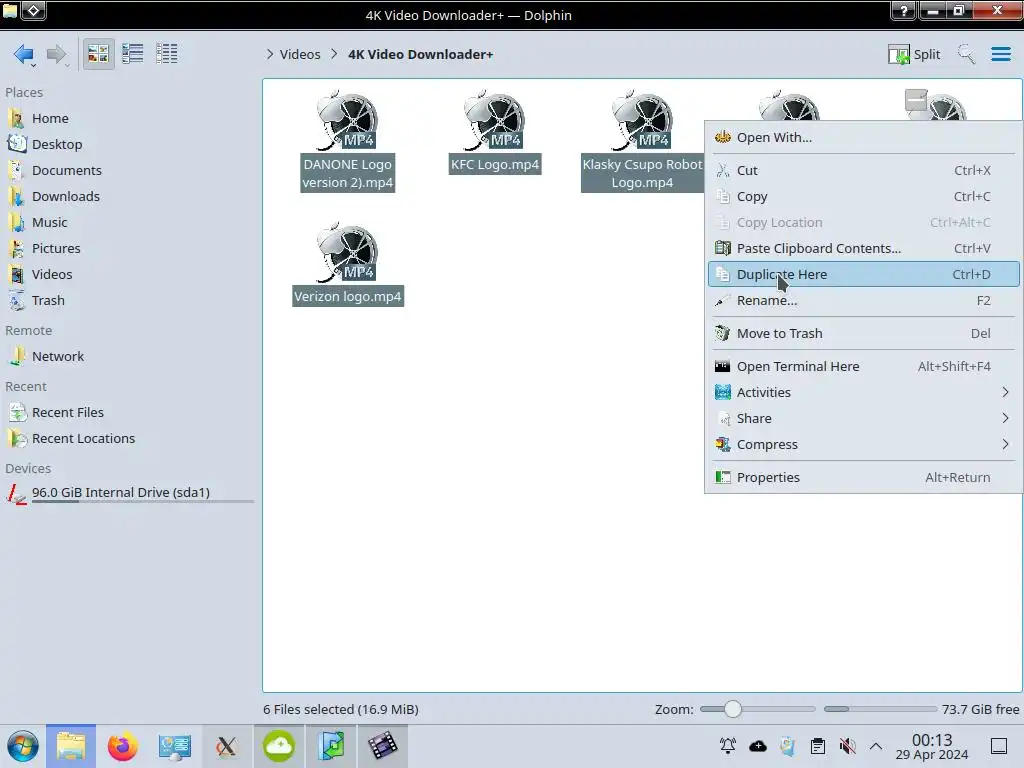Click the Zoom slider handle

click(x=733, y=709)
